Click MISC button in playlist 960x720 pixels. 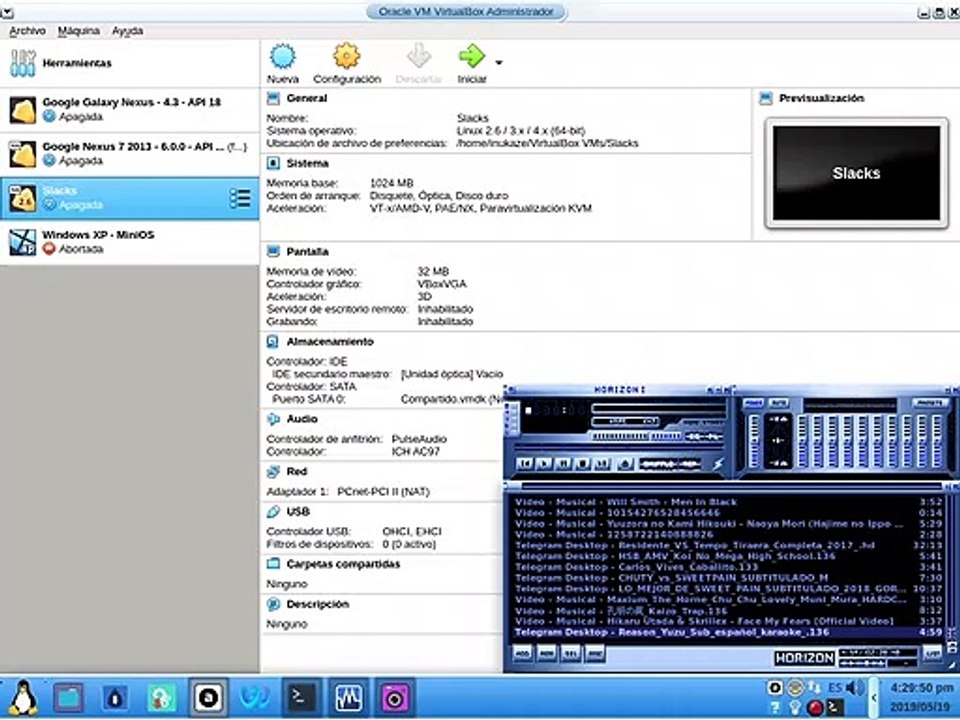click(594, 654)
